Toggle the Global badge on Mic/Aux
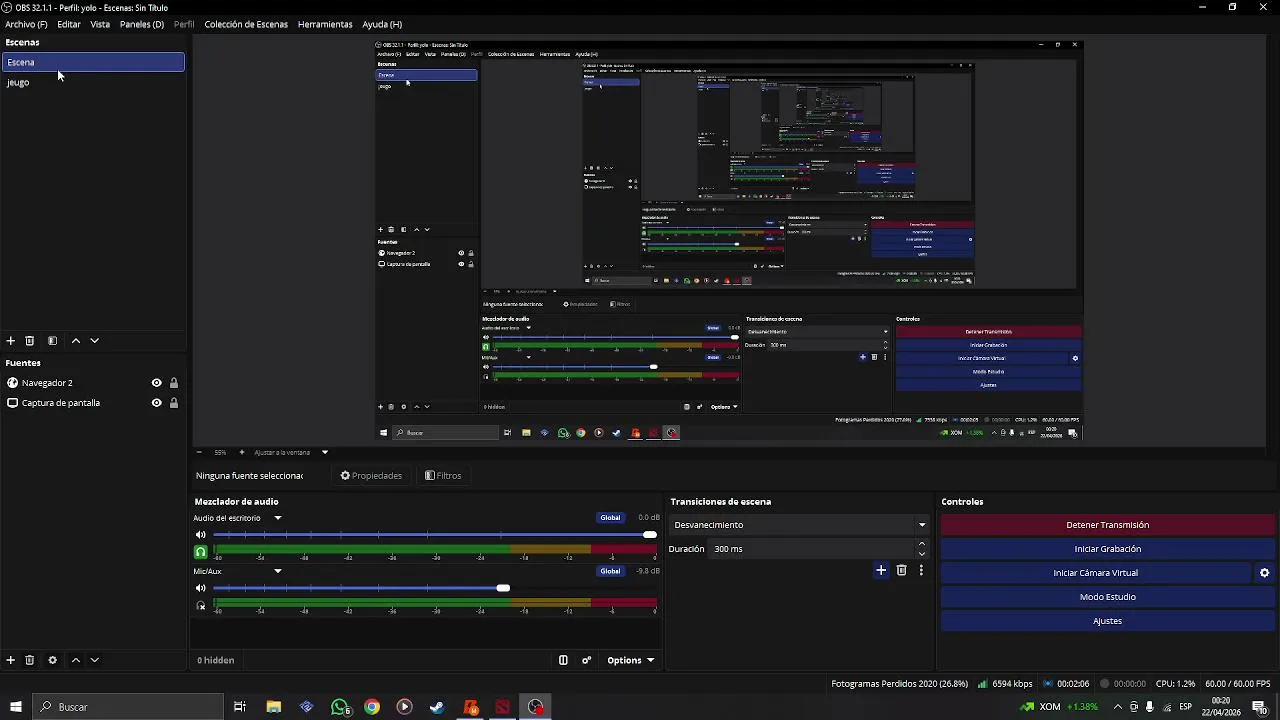Screen dimensions: 1280x720 click(610, 571)
